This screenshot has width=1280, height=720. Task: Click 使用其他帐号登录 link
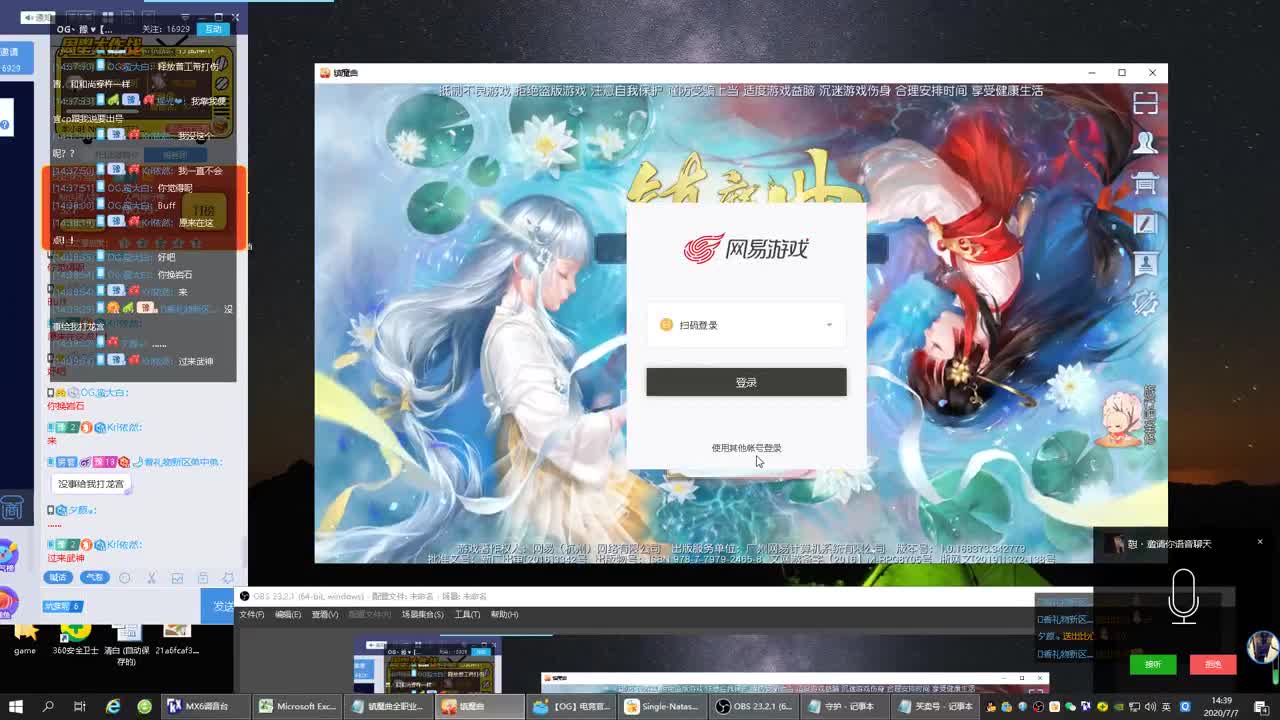coord(746,448)
